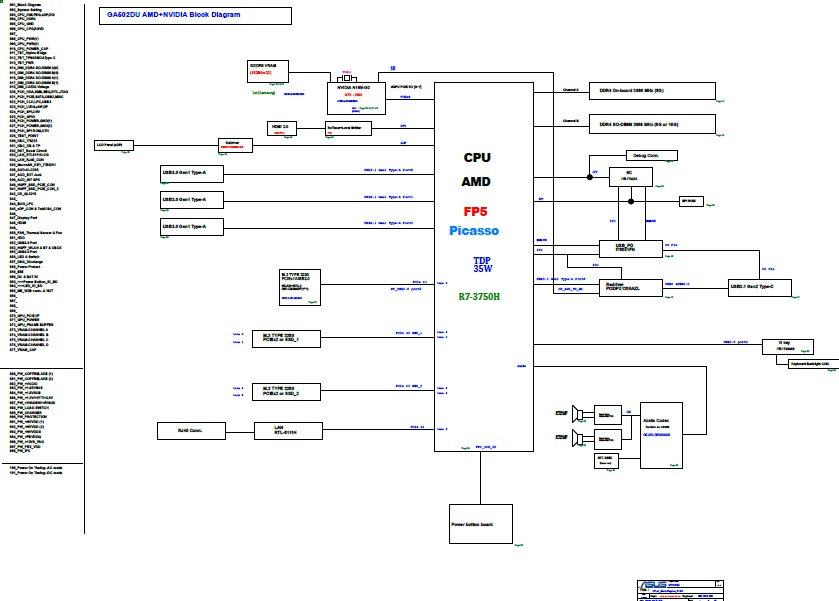Screen dimensions: 839x601
Task: Click the upper speaker symbol
Action: (x=577, y=414)
